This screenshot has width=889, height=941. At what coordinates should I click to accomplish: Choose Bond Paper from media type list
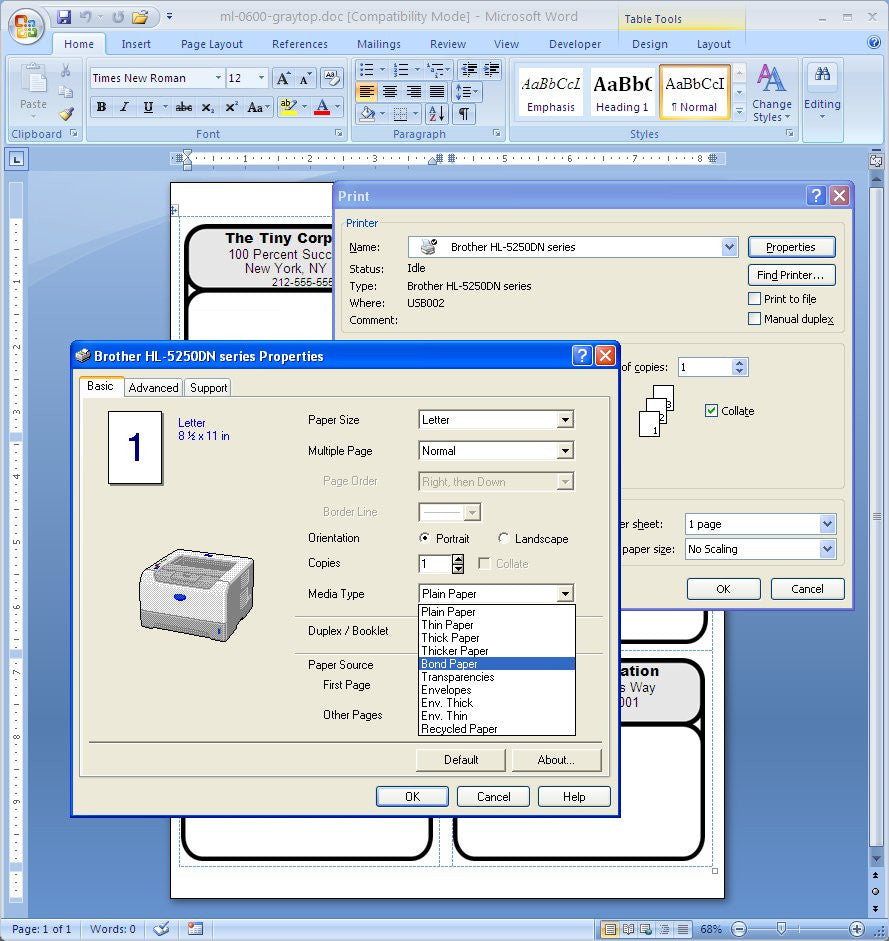[449, 664]
